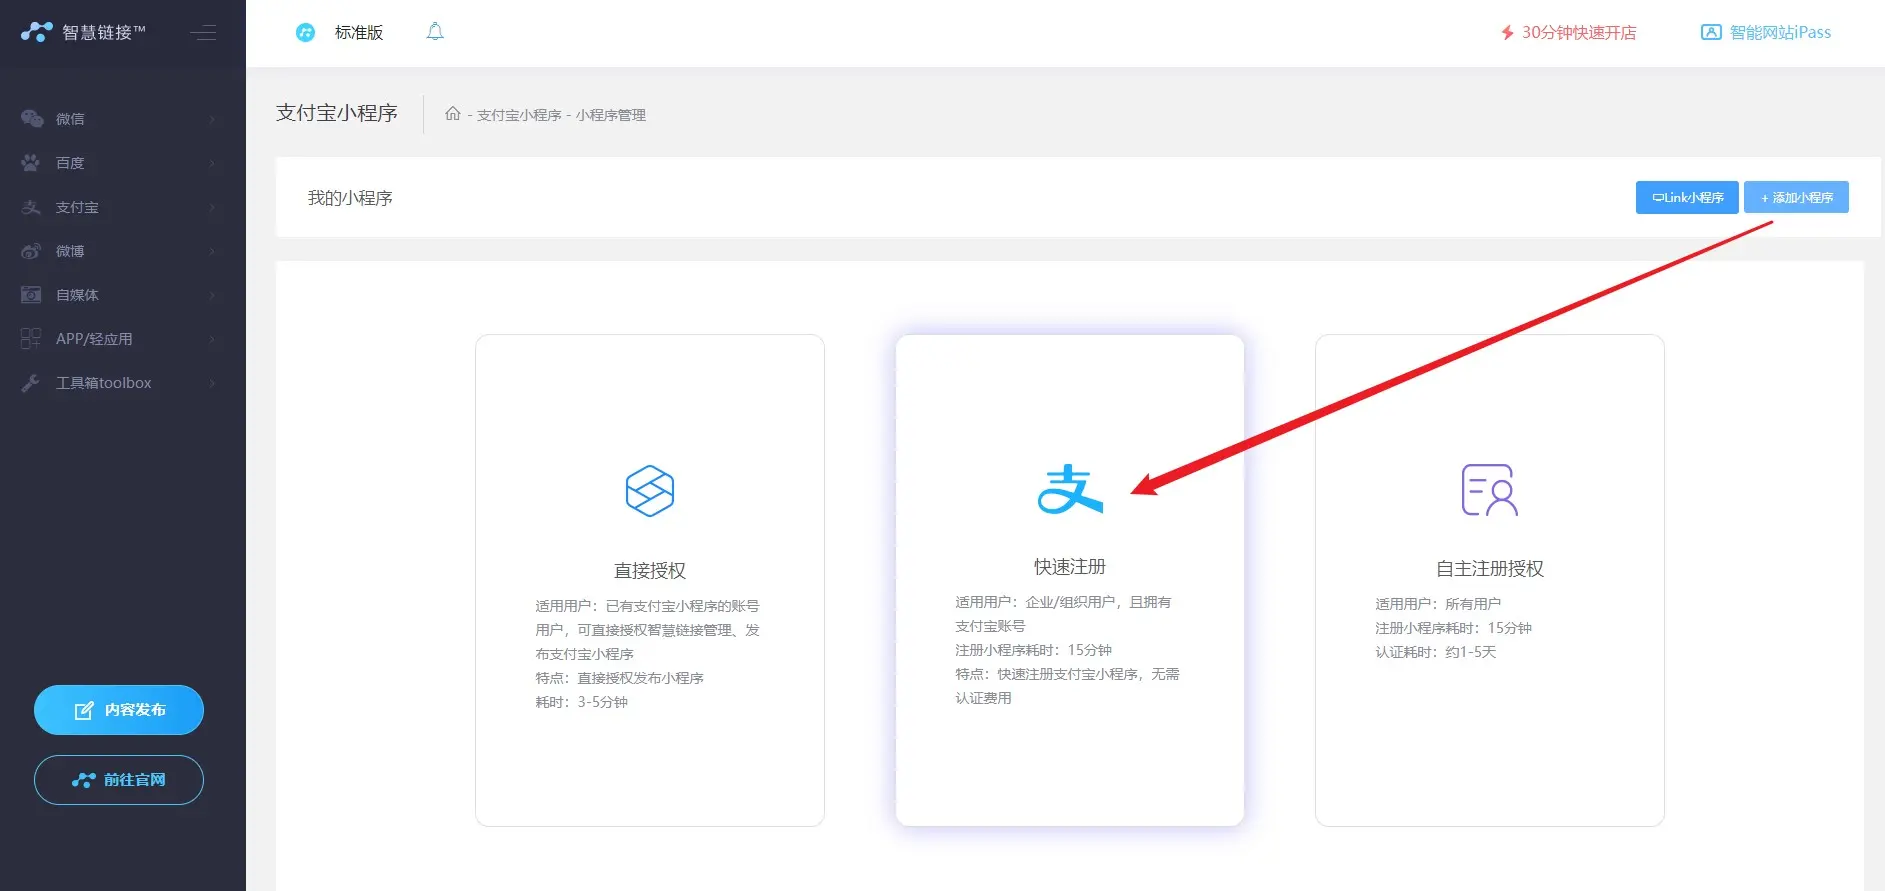This screenshot has height=891, width=1885.
Task: Open the 30分钟快速开店 link
Action: [x=1568, y=33]
